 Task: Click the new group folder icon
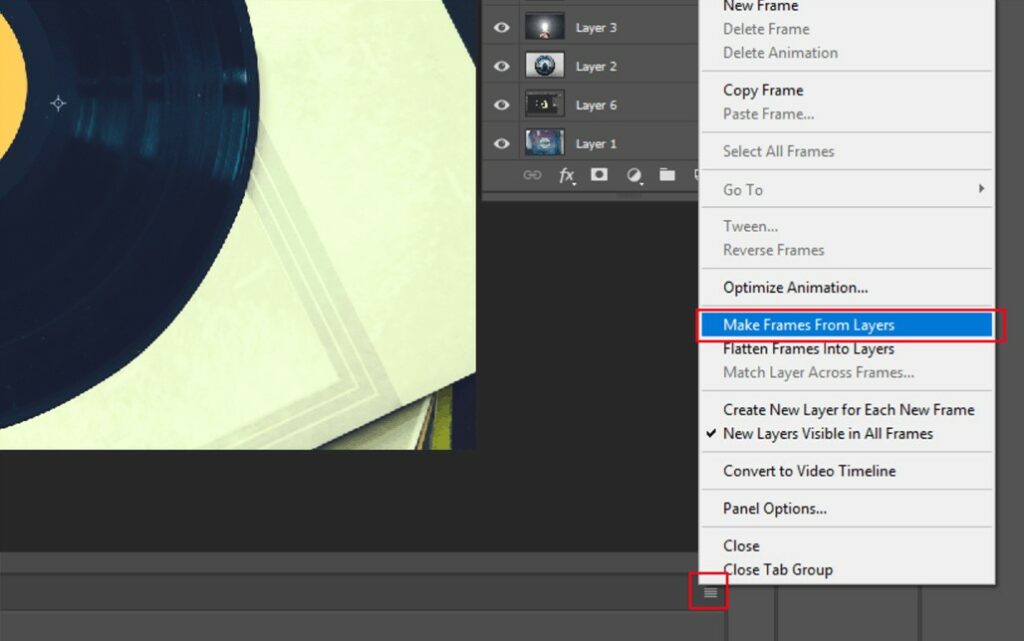pyautogui.click(x=667, y=175)
